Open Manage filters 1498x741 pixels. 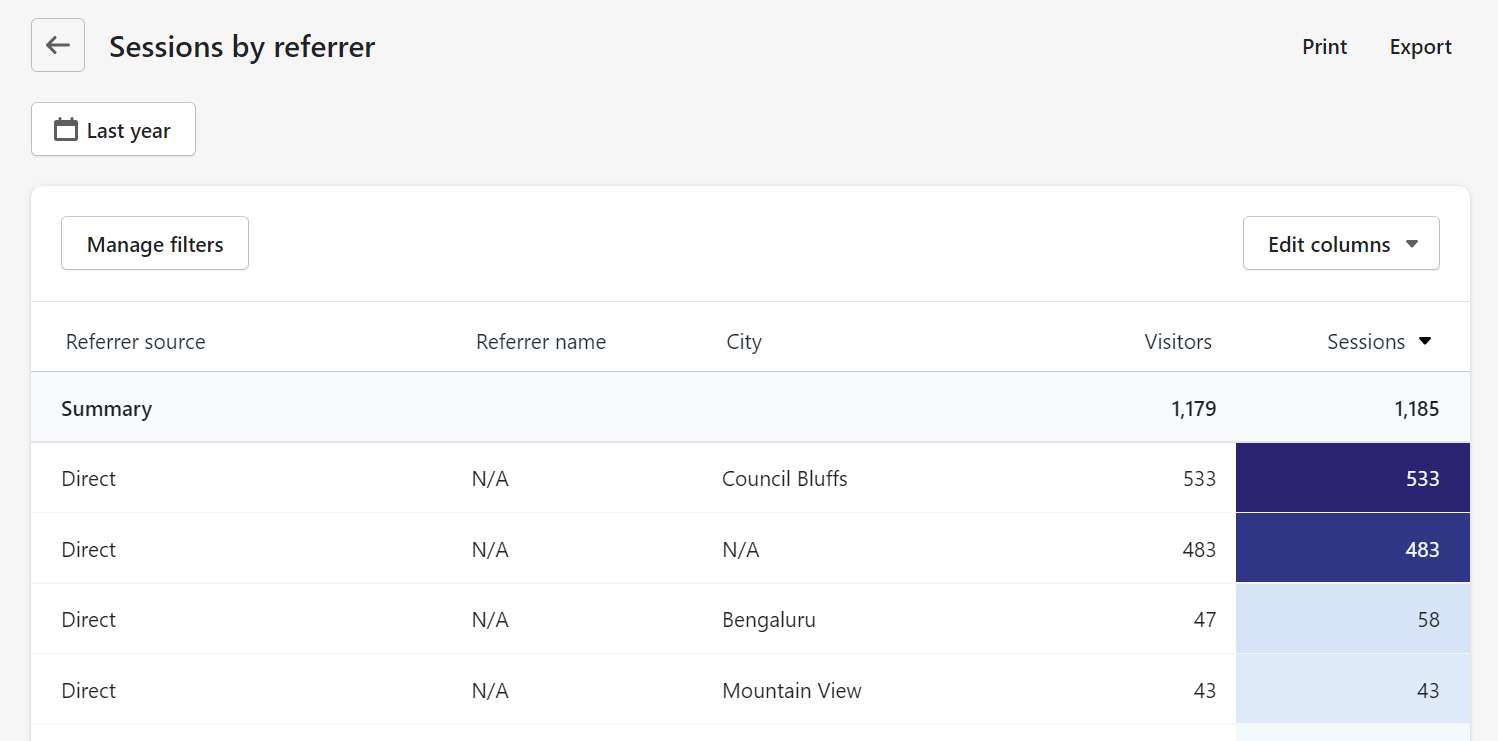coord(155,243)
